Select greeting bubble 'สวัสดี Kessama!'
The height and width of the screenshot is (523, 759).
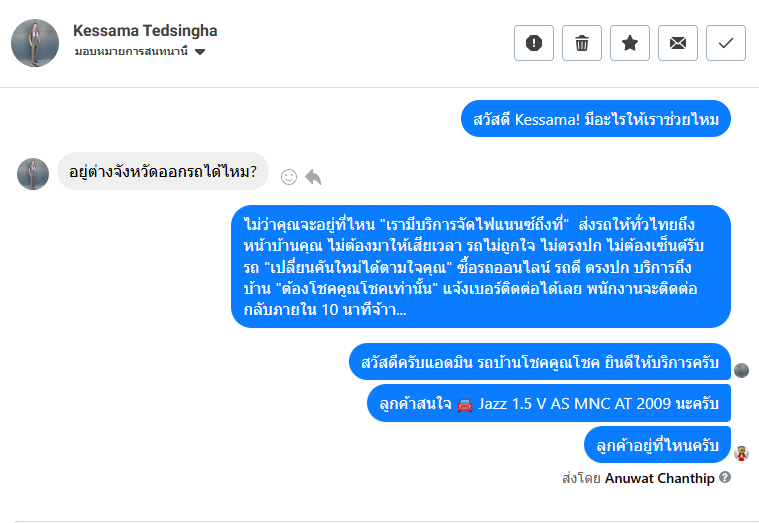point(595,119)
